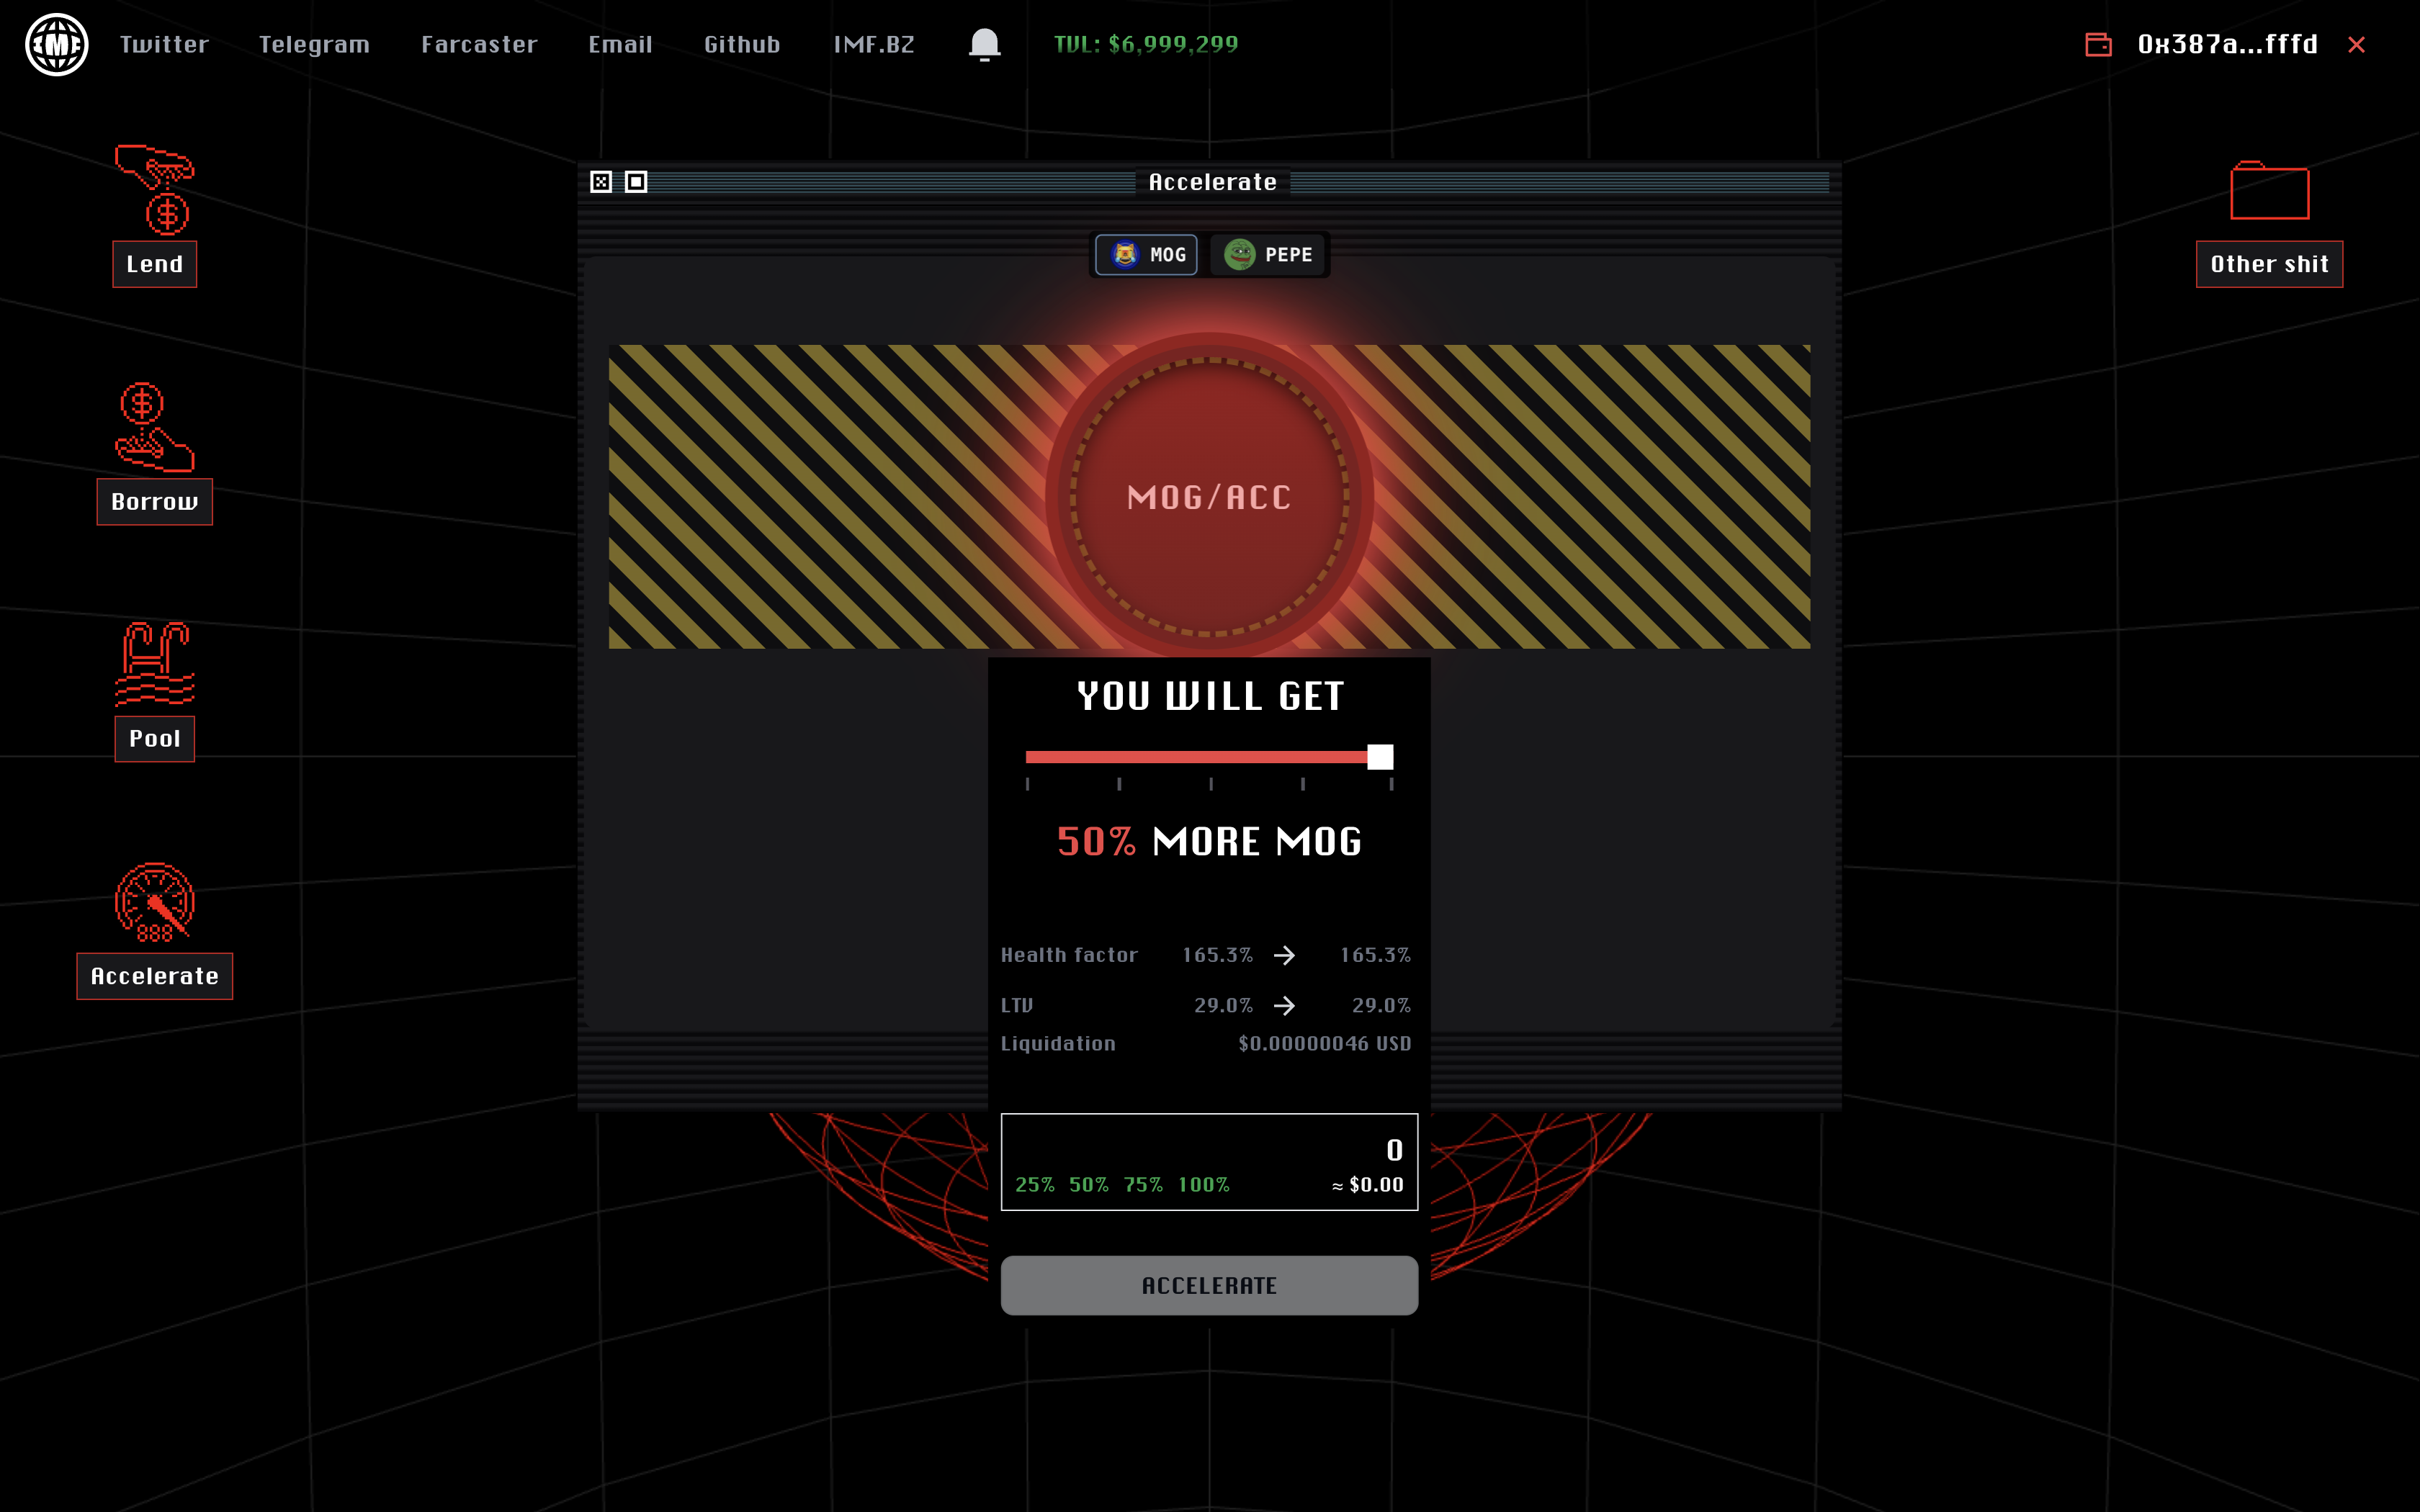Open the IMF.BZ link
The height and width of the screenshot is (1512, 2420).
coord(874,45)
